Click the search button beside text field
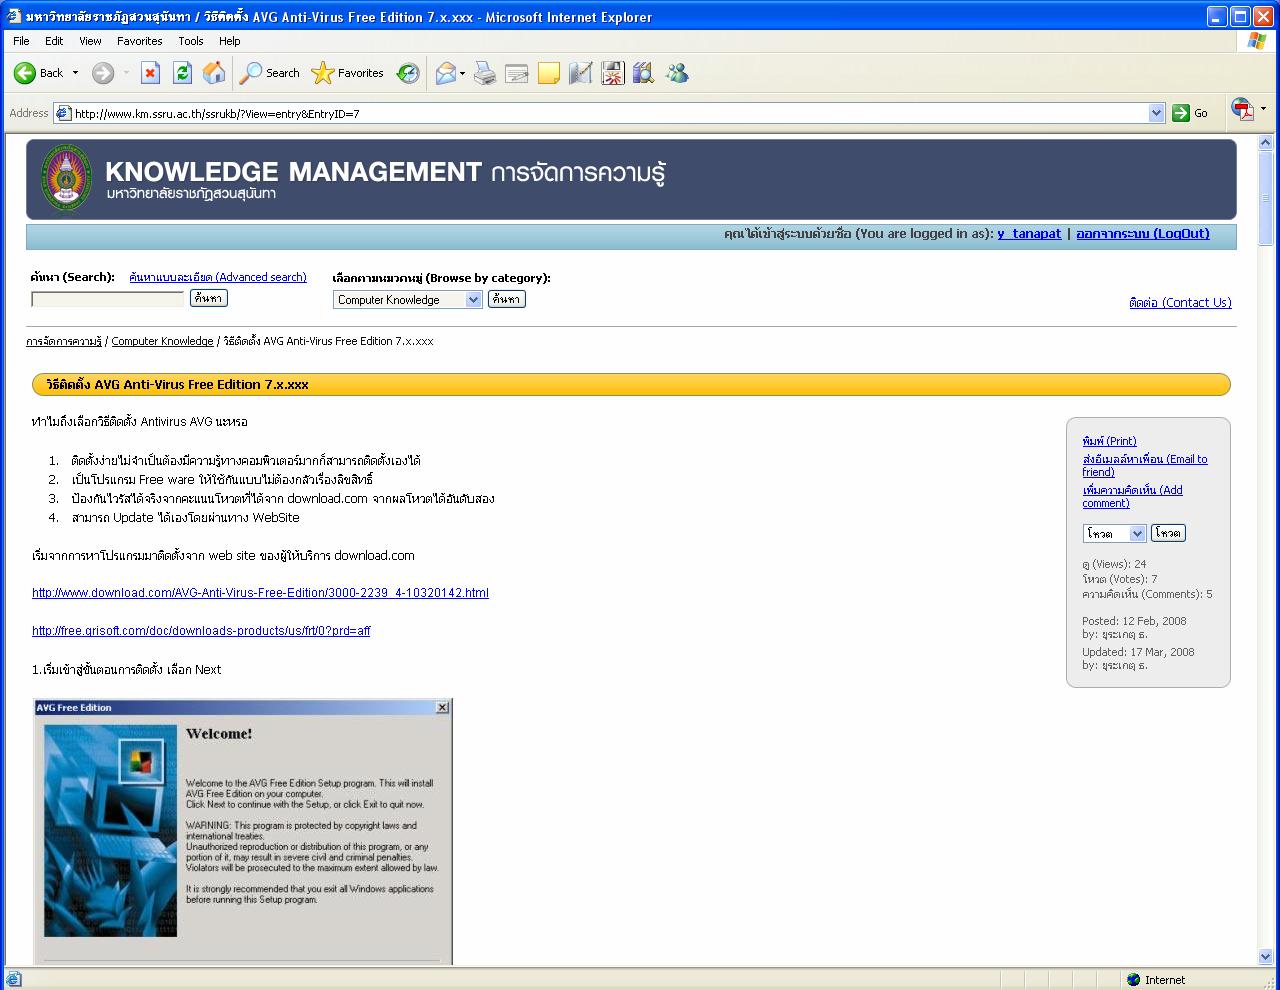The width and height of the screenshot is (1280, 990). coord(209,298)
